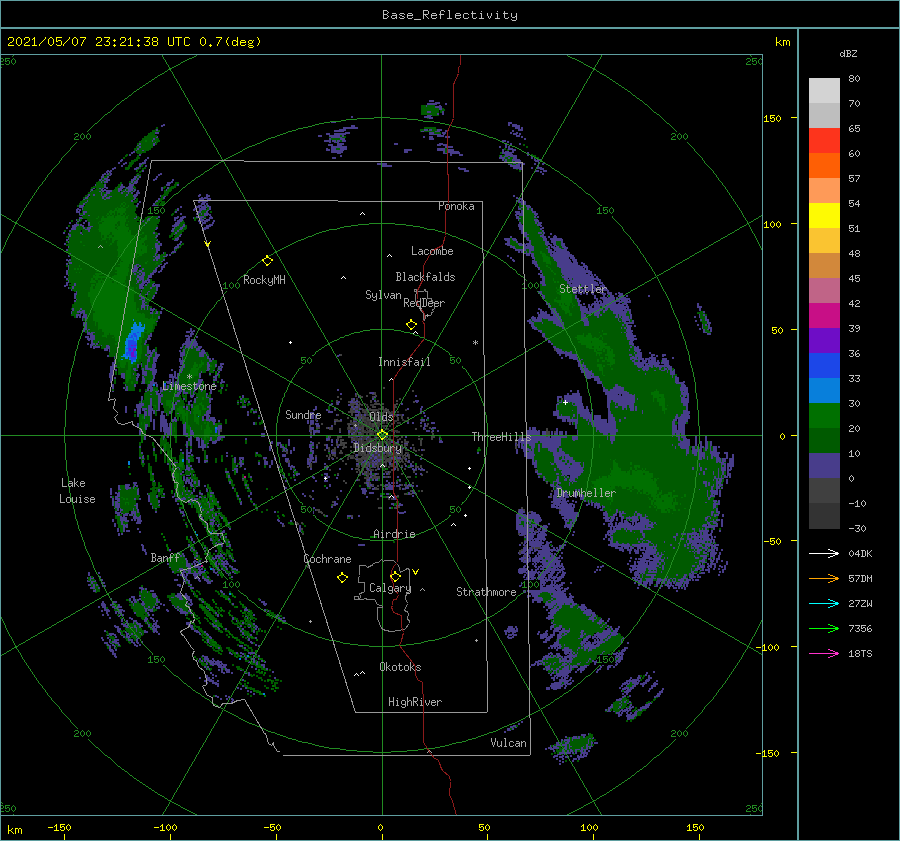Click the Sundre city label

303,414
